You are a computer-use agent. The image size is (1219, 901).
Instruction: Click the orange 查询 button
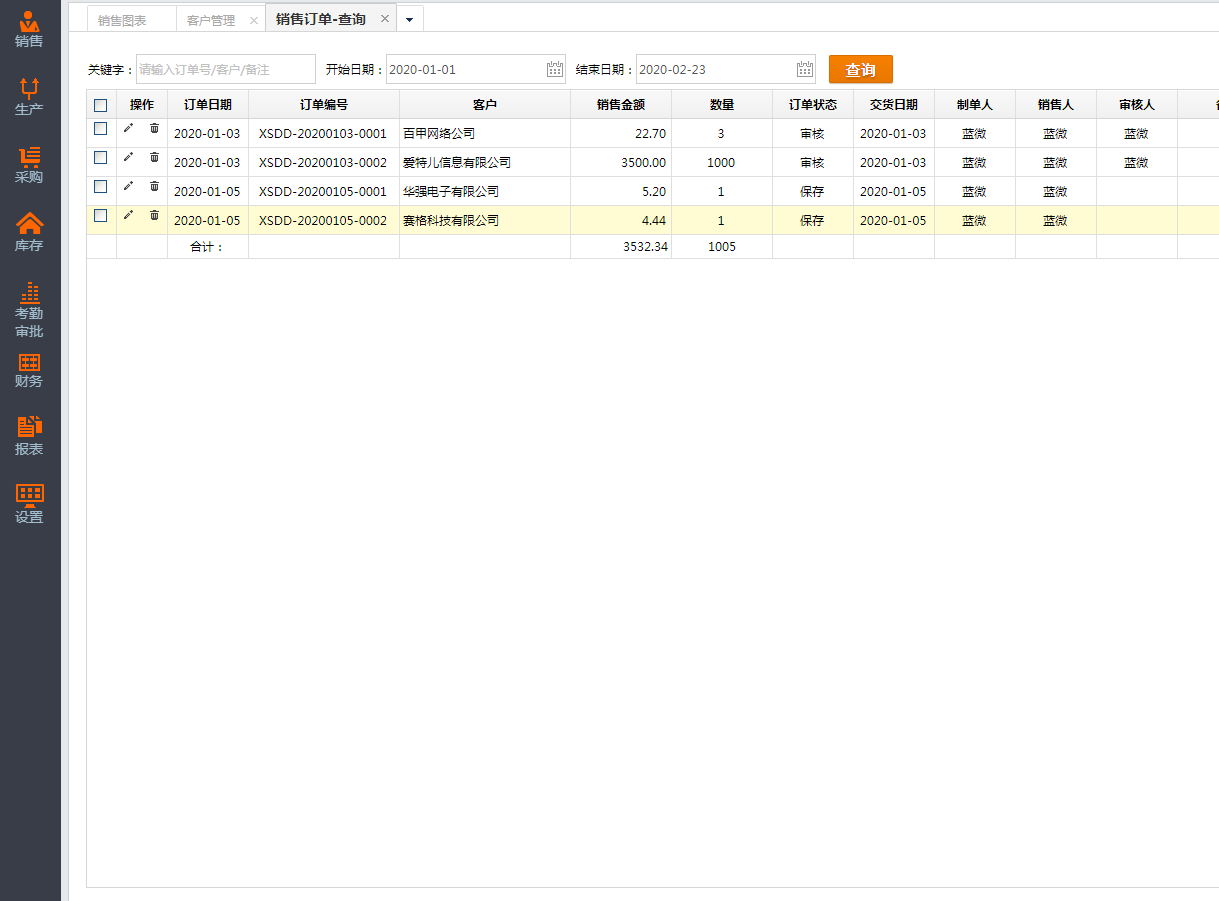click(860, 69)
